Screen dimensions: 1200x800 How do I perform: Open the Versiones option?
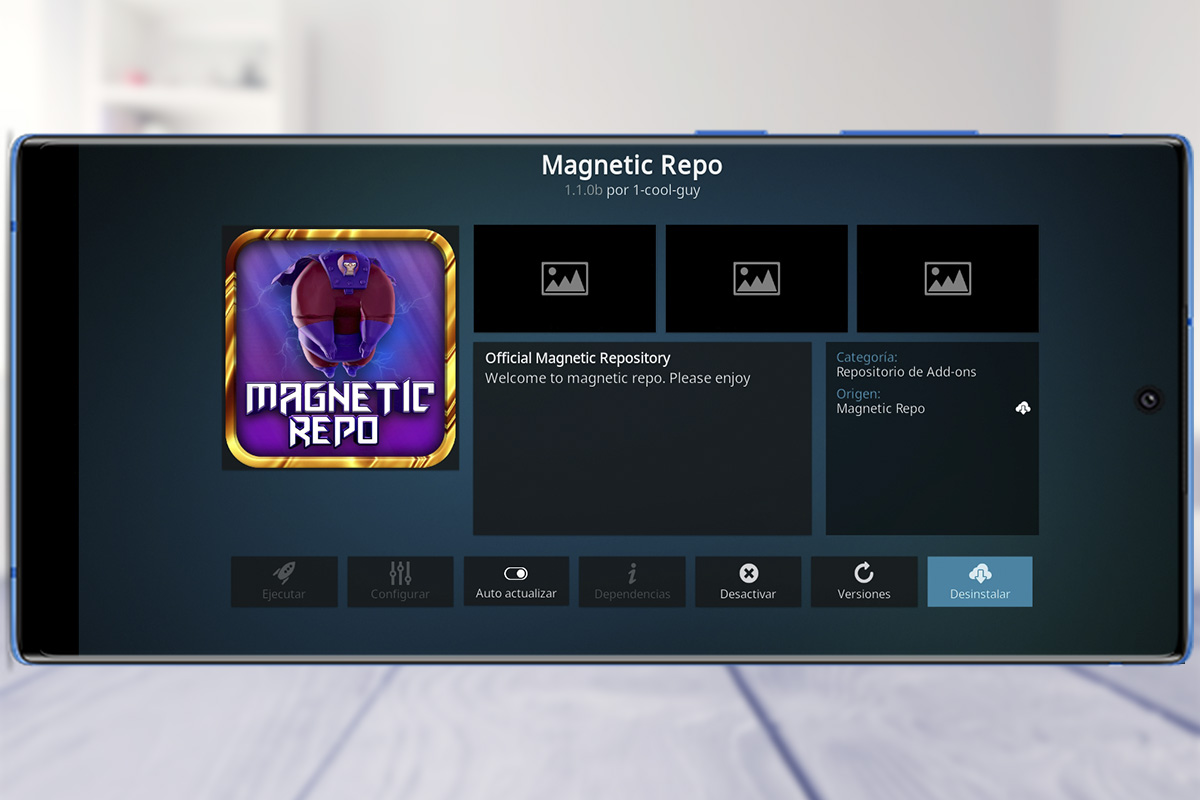tap(864, 581)
